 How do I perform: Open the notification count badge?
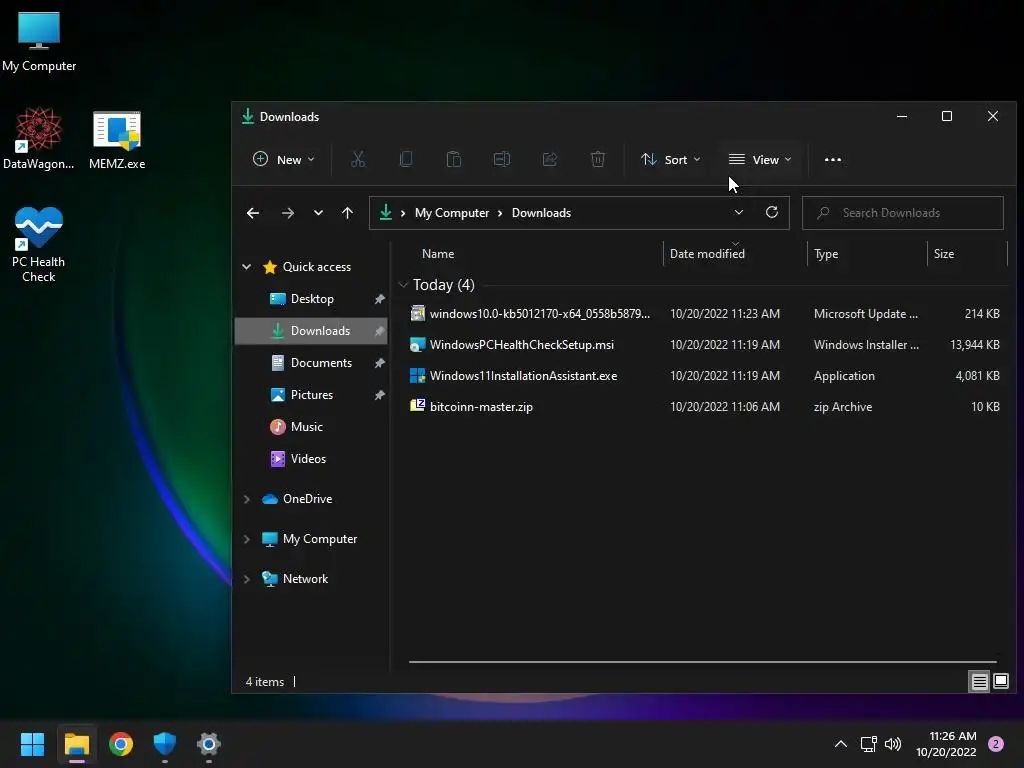(x=996, y=744)
